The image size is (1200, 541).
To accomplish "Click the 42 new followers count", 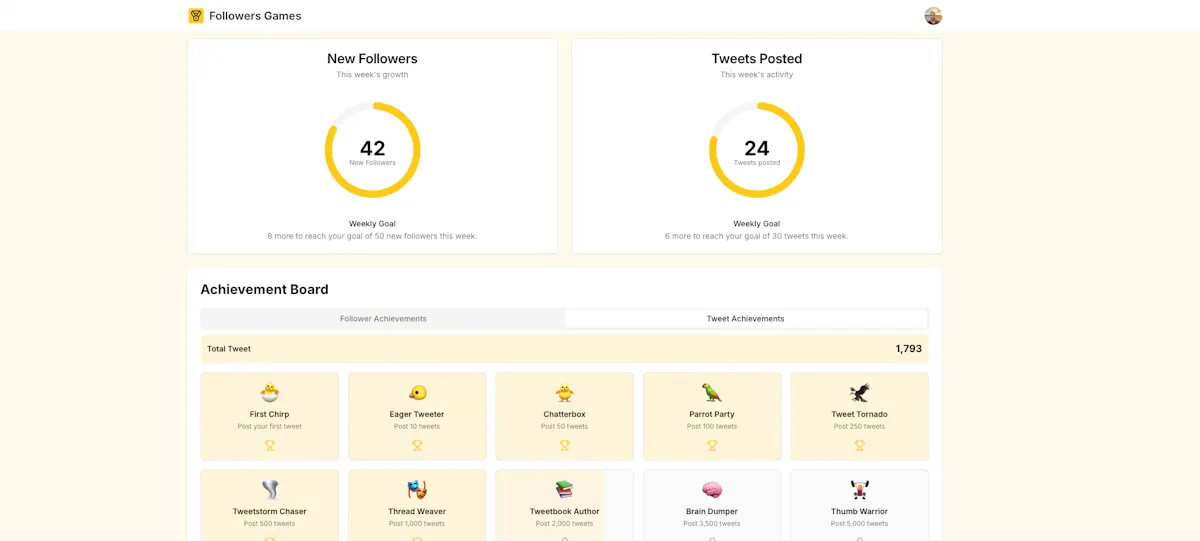I will point(373,148).
